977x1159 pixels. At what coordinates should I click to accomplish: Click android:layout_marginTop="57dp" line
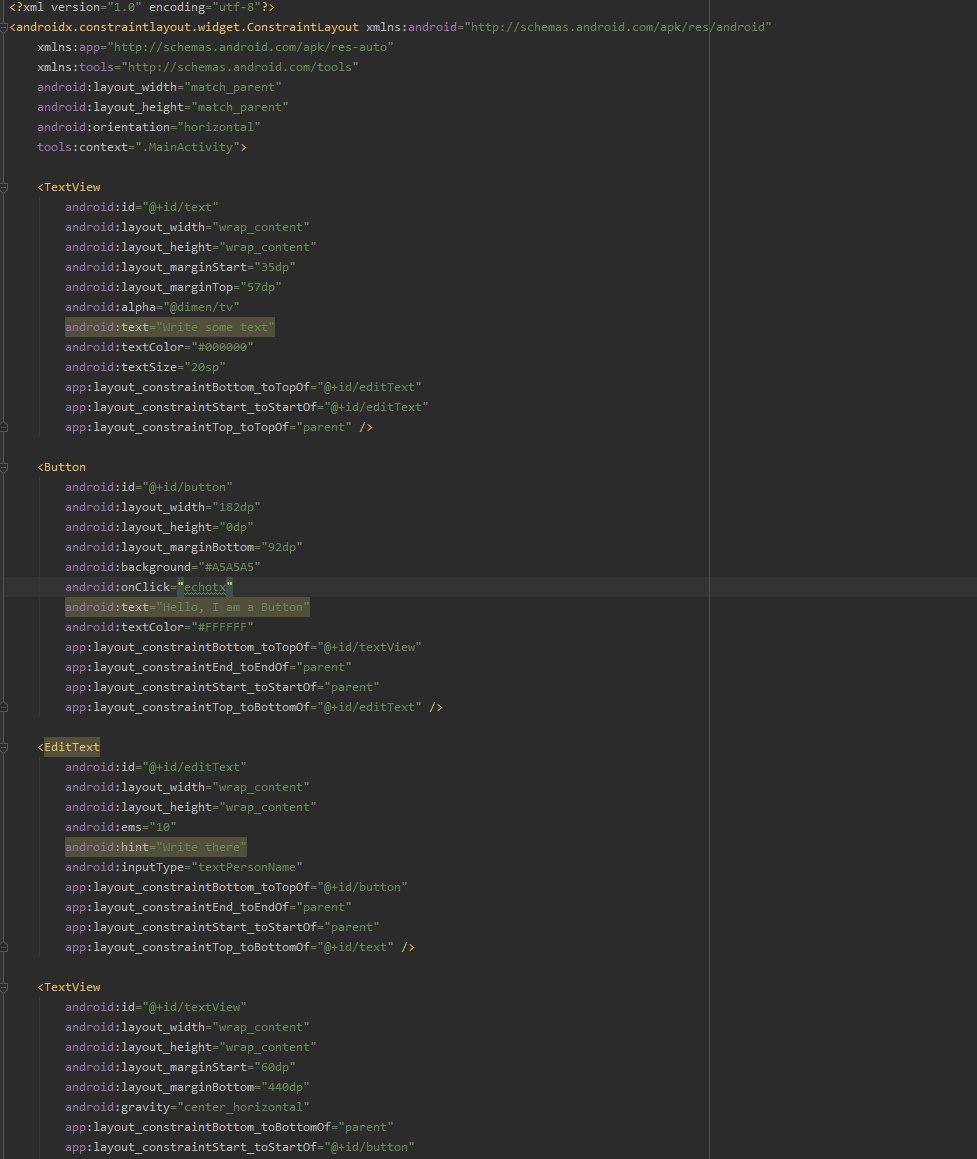[173, 287]
